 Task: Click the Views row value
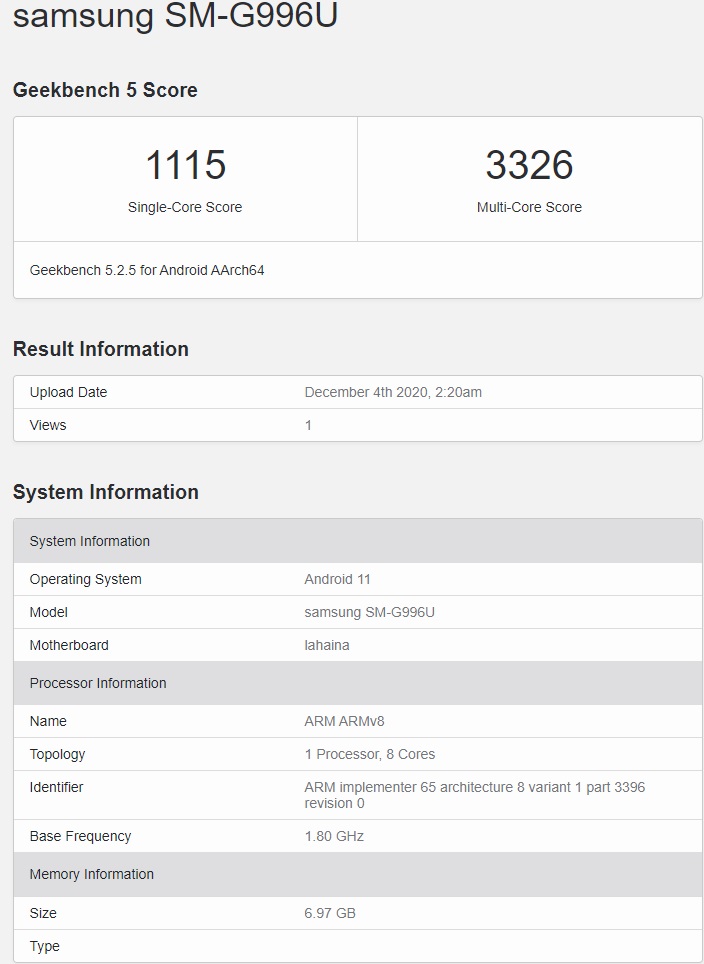(308, 425)
